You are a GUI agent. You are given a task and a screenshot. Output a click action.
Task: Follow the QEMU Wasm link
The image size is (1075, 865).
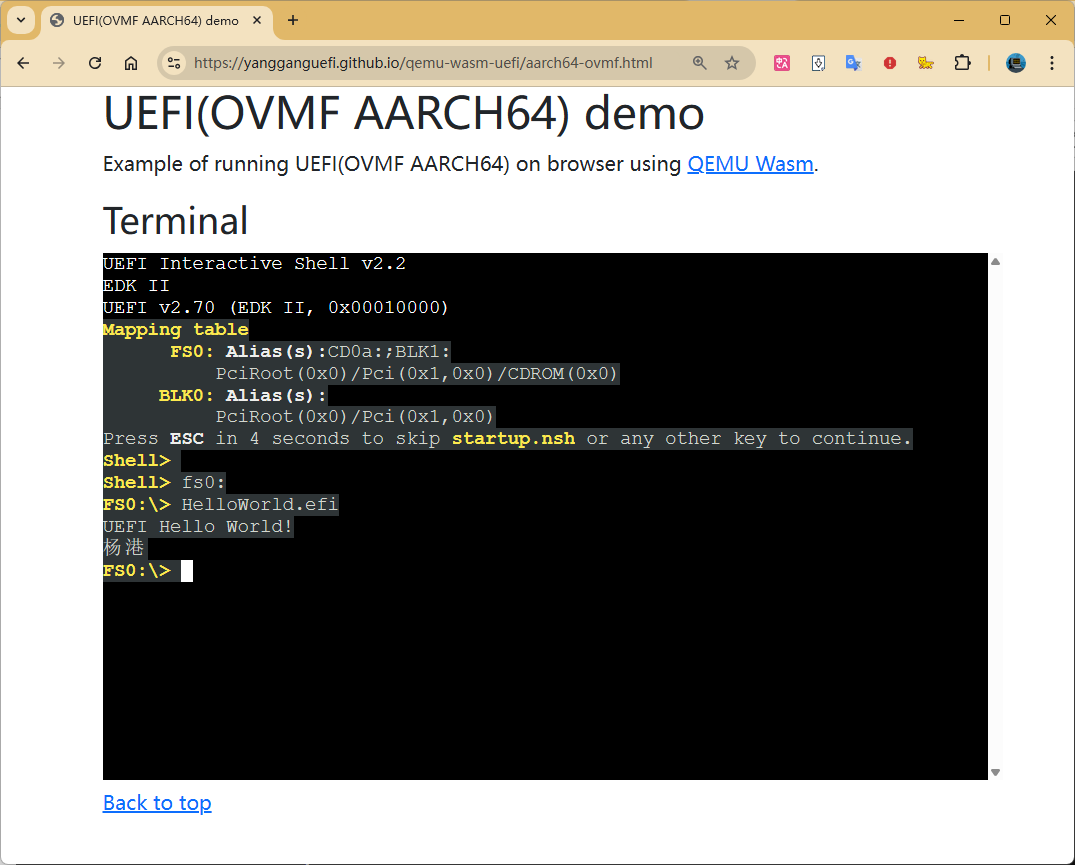(750, 165)
